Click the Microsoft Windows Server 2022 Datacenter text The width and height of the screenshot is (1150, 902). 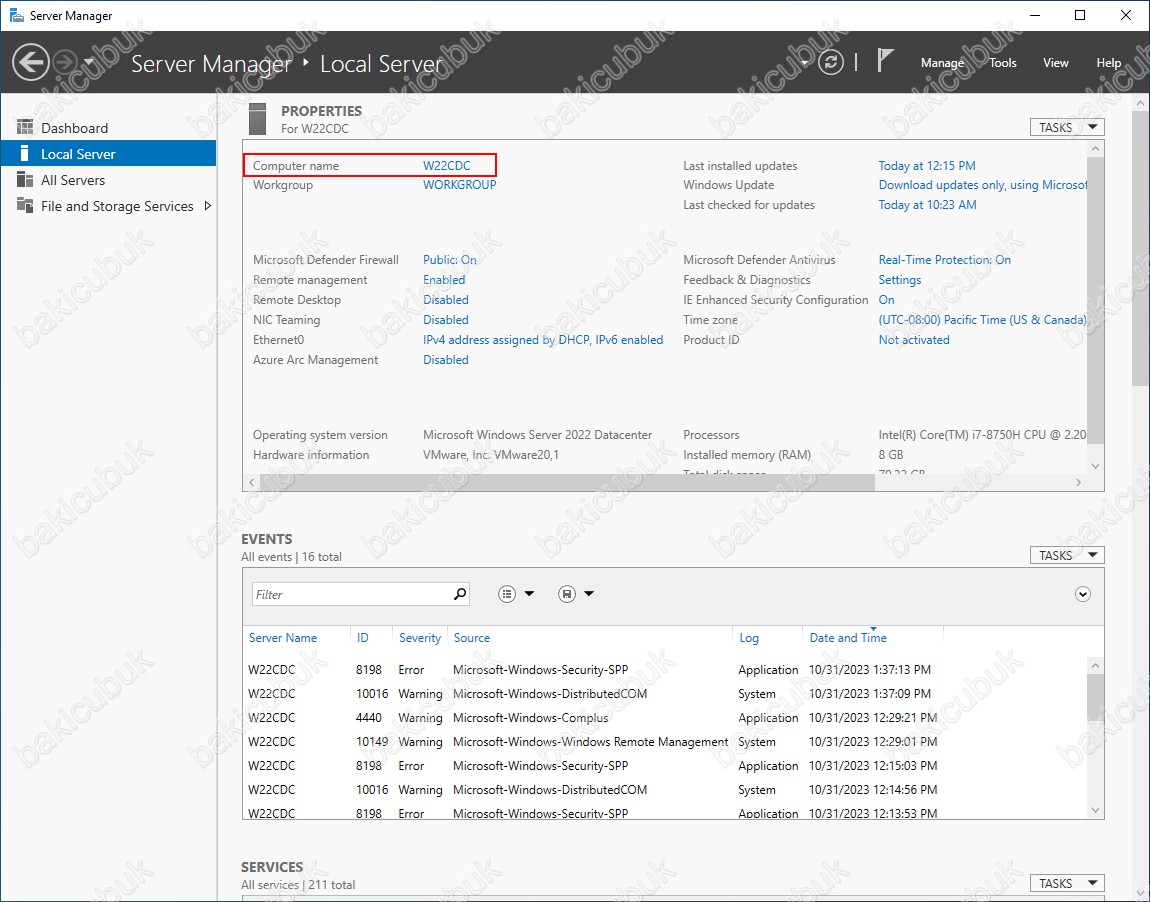tap(537, 435)
